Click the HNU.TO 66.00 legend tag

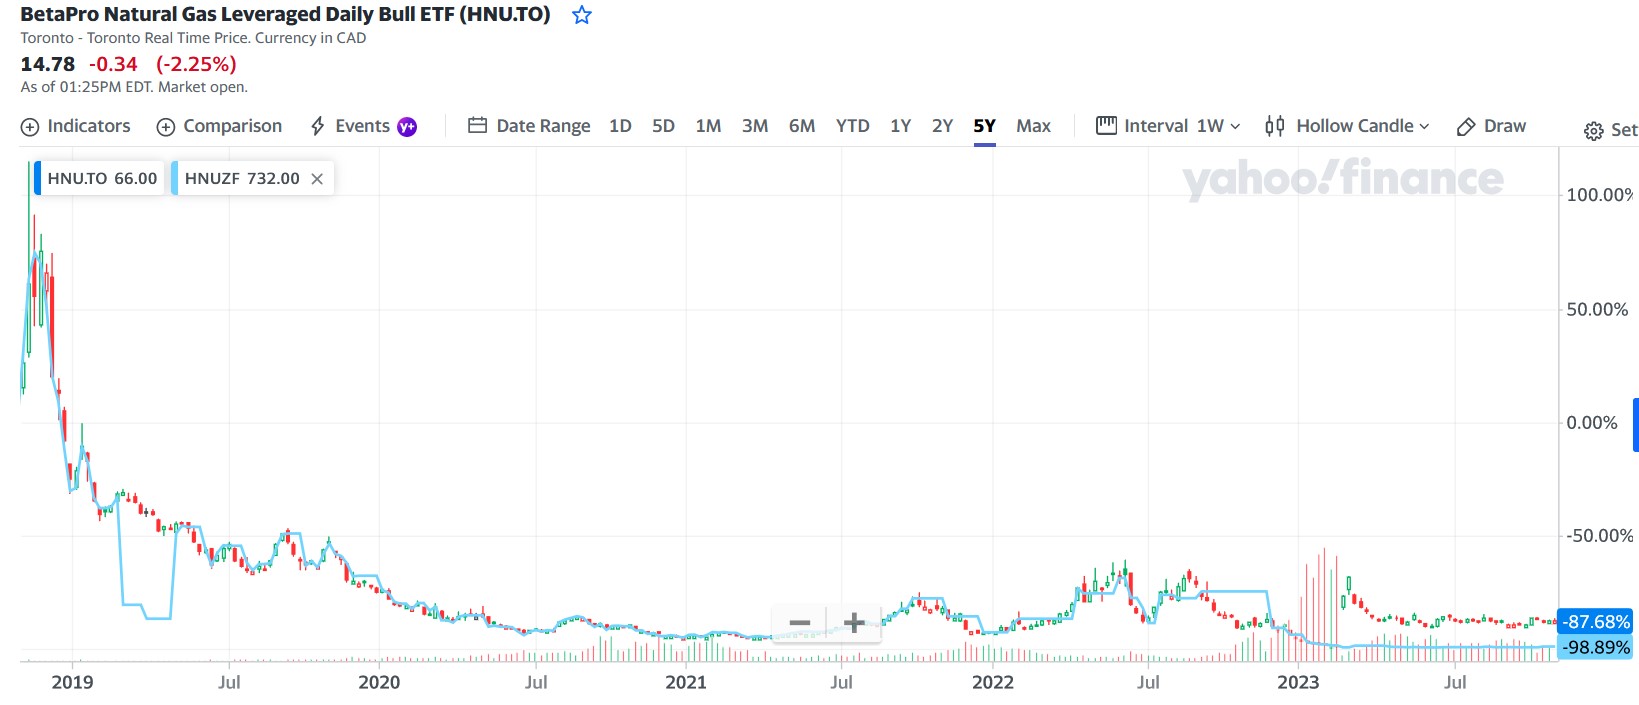pyautogui.click(x=99, y=178)
